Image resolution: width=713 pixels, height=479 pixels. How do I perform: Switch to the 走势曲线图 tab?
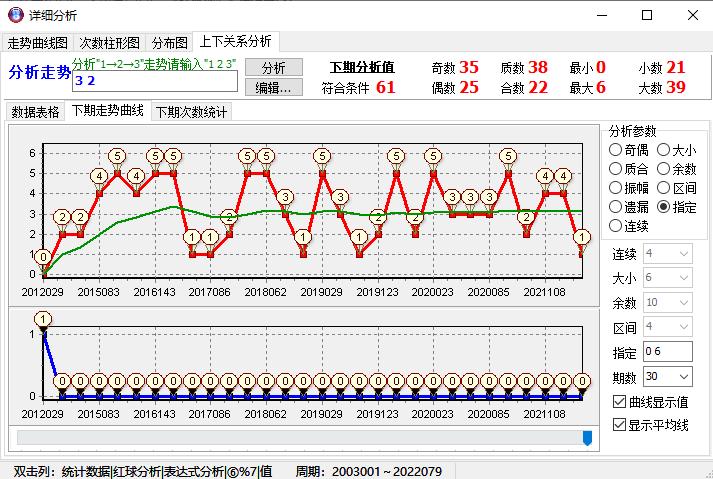tap(38, 43)
